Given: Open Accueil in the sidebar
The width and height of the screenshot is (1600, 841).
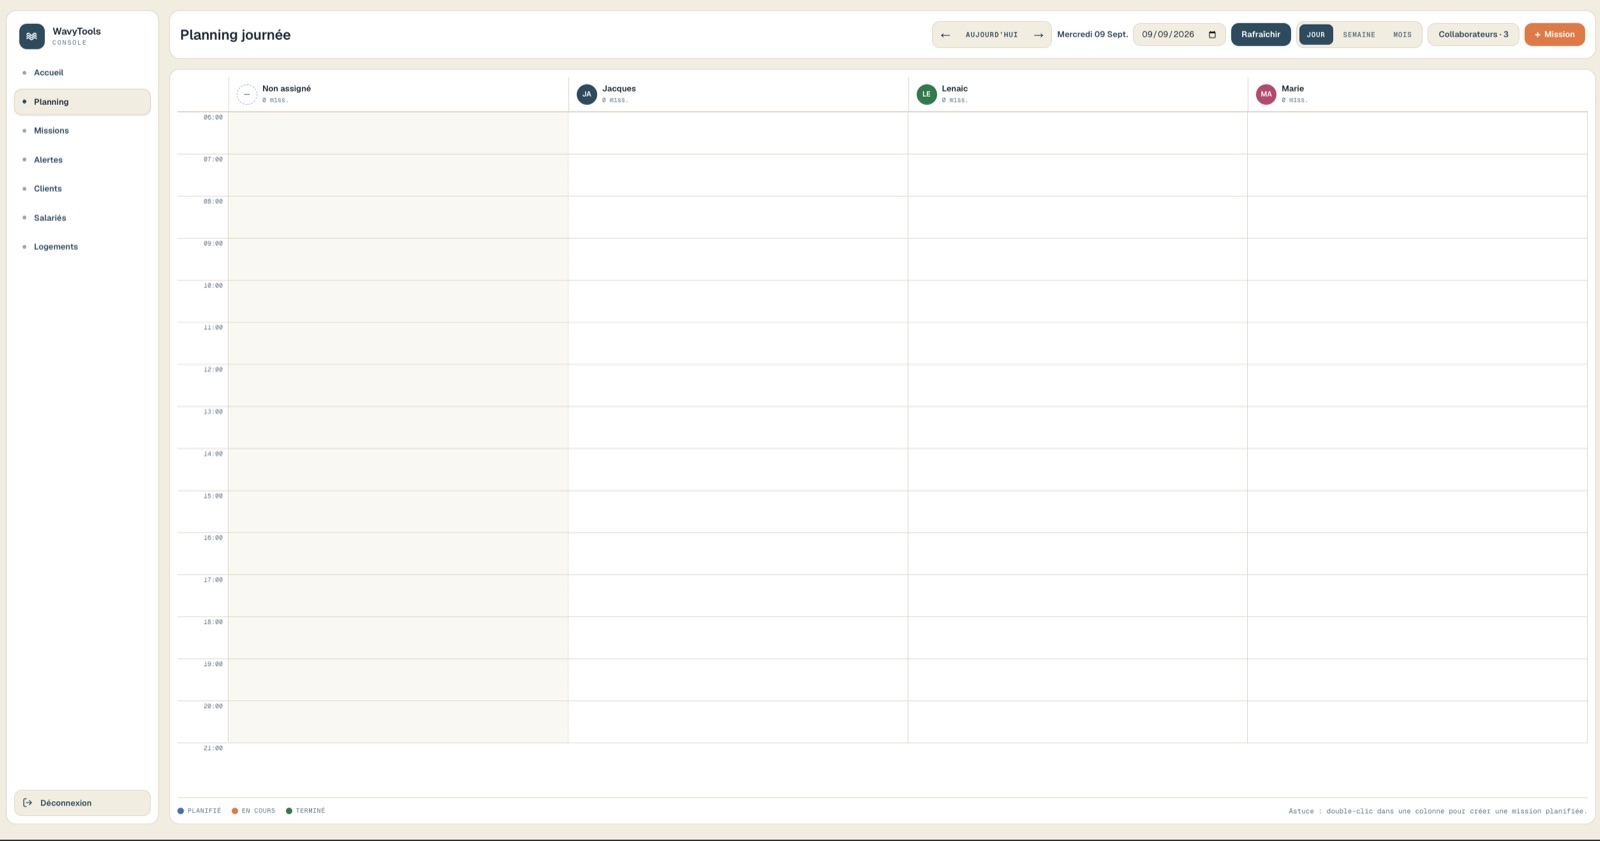Looking at the screenshot, I should click(x=82, y=73).
